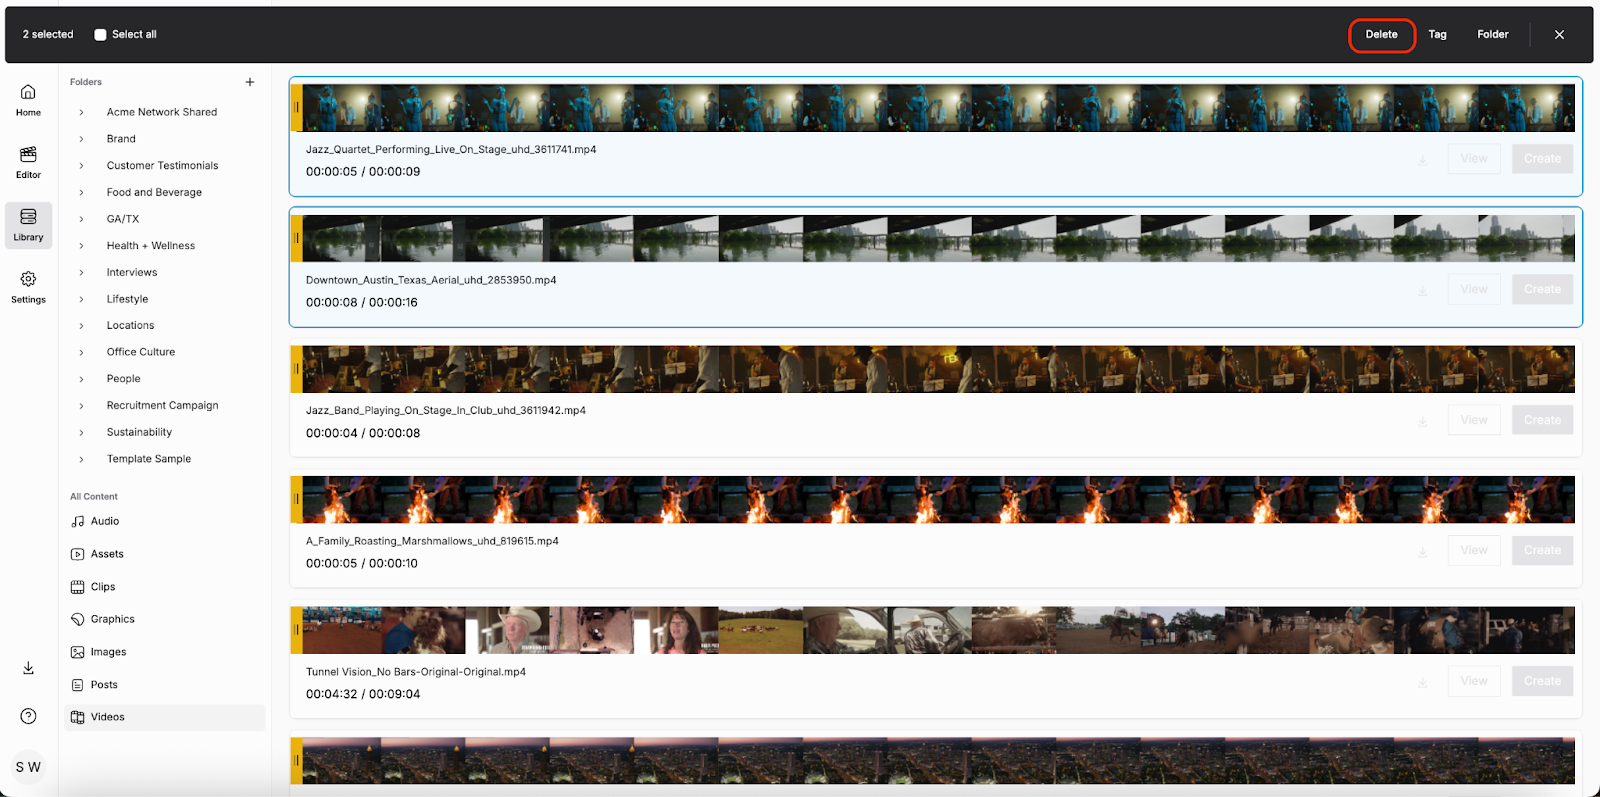Open the Editor section icon
1600x797 pixels.
28,154
